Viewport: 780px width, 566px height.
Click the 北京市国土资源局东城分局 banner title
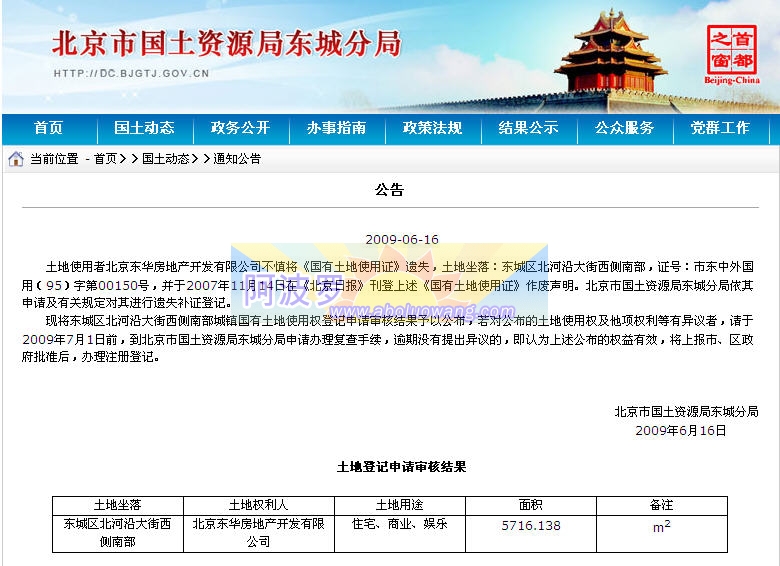[226, 43]
